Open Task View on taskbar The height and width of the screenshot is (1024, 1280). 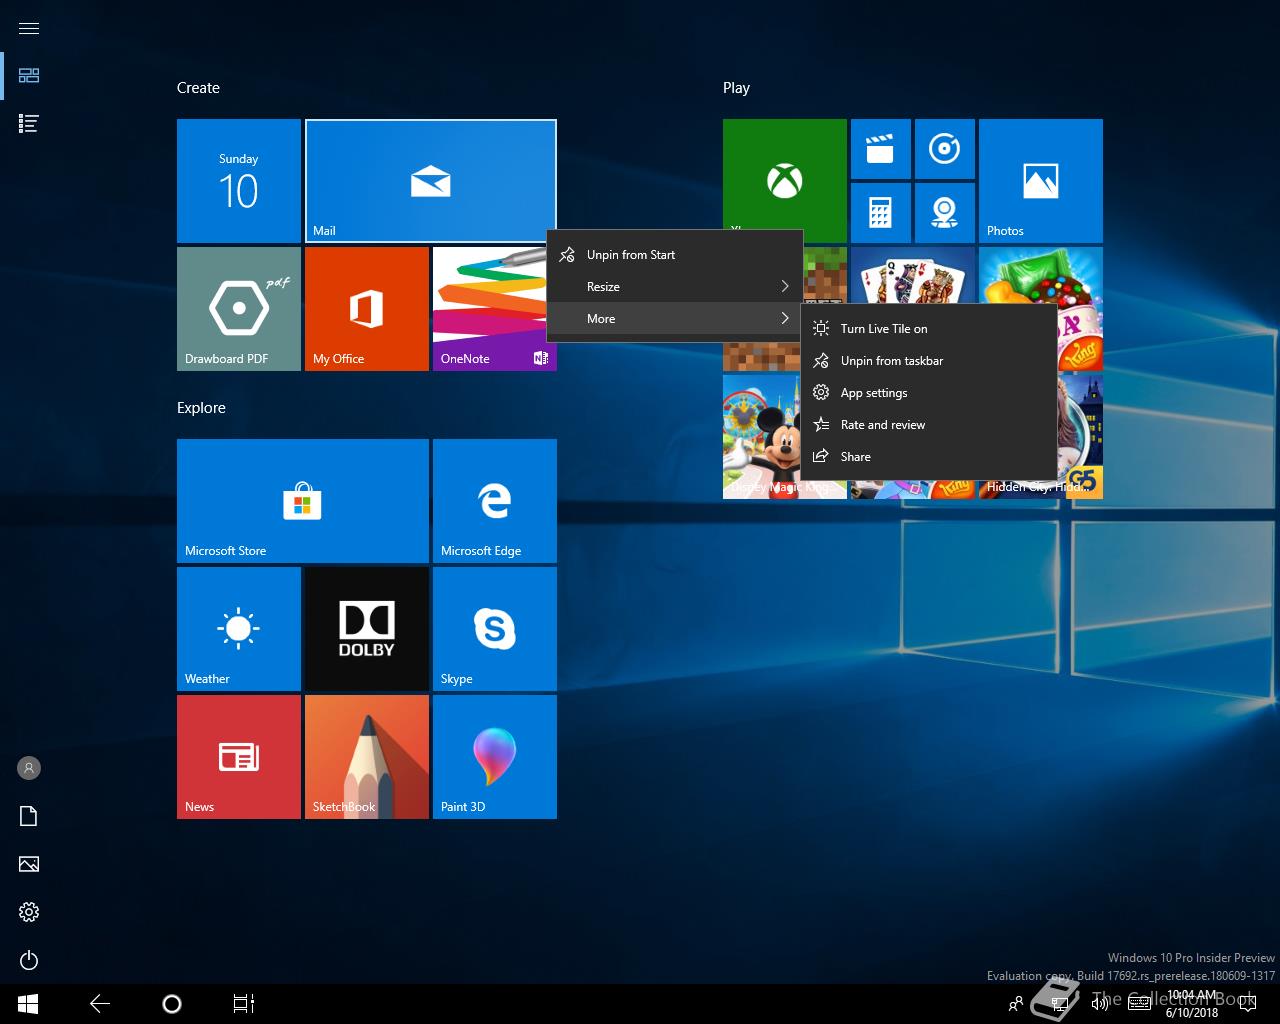click(244, 1004)
